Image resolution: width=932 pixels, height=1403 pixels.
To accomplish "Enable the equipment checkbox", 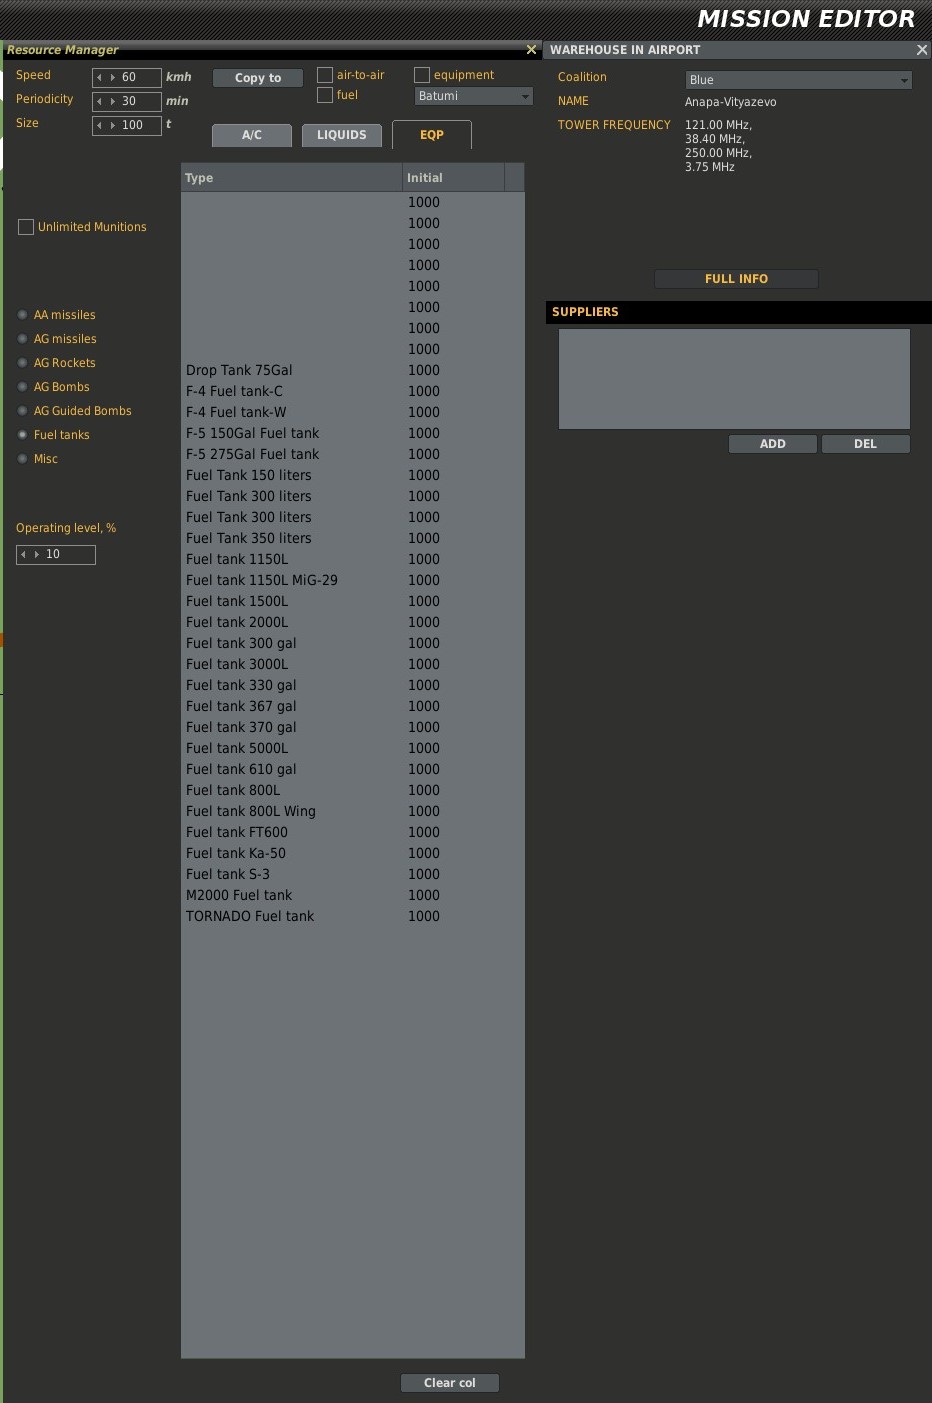I will (x=422, y=75).
